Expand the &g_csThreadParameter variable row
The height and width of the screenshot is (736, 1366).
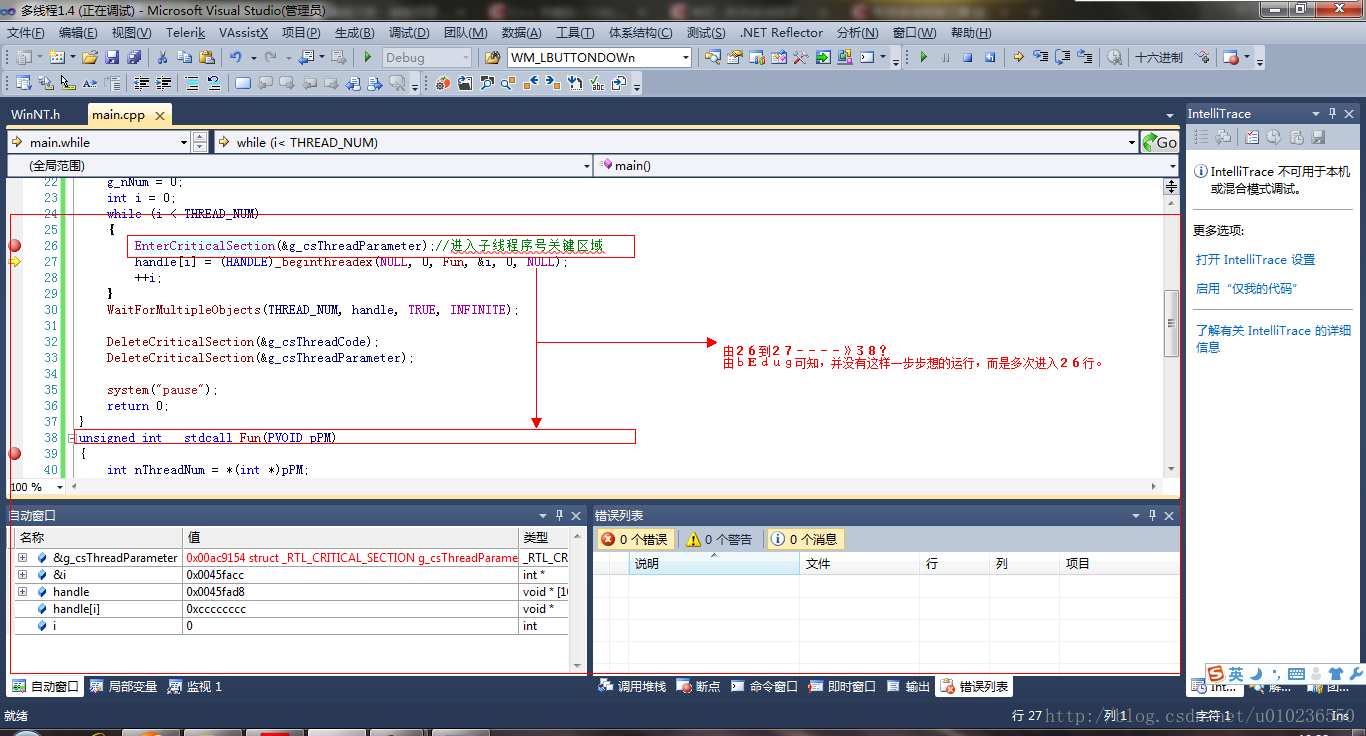click(x=22, y=558)
